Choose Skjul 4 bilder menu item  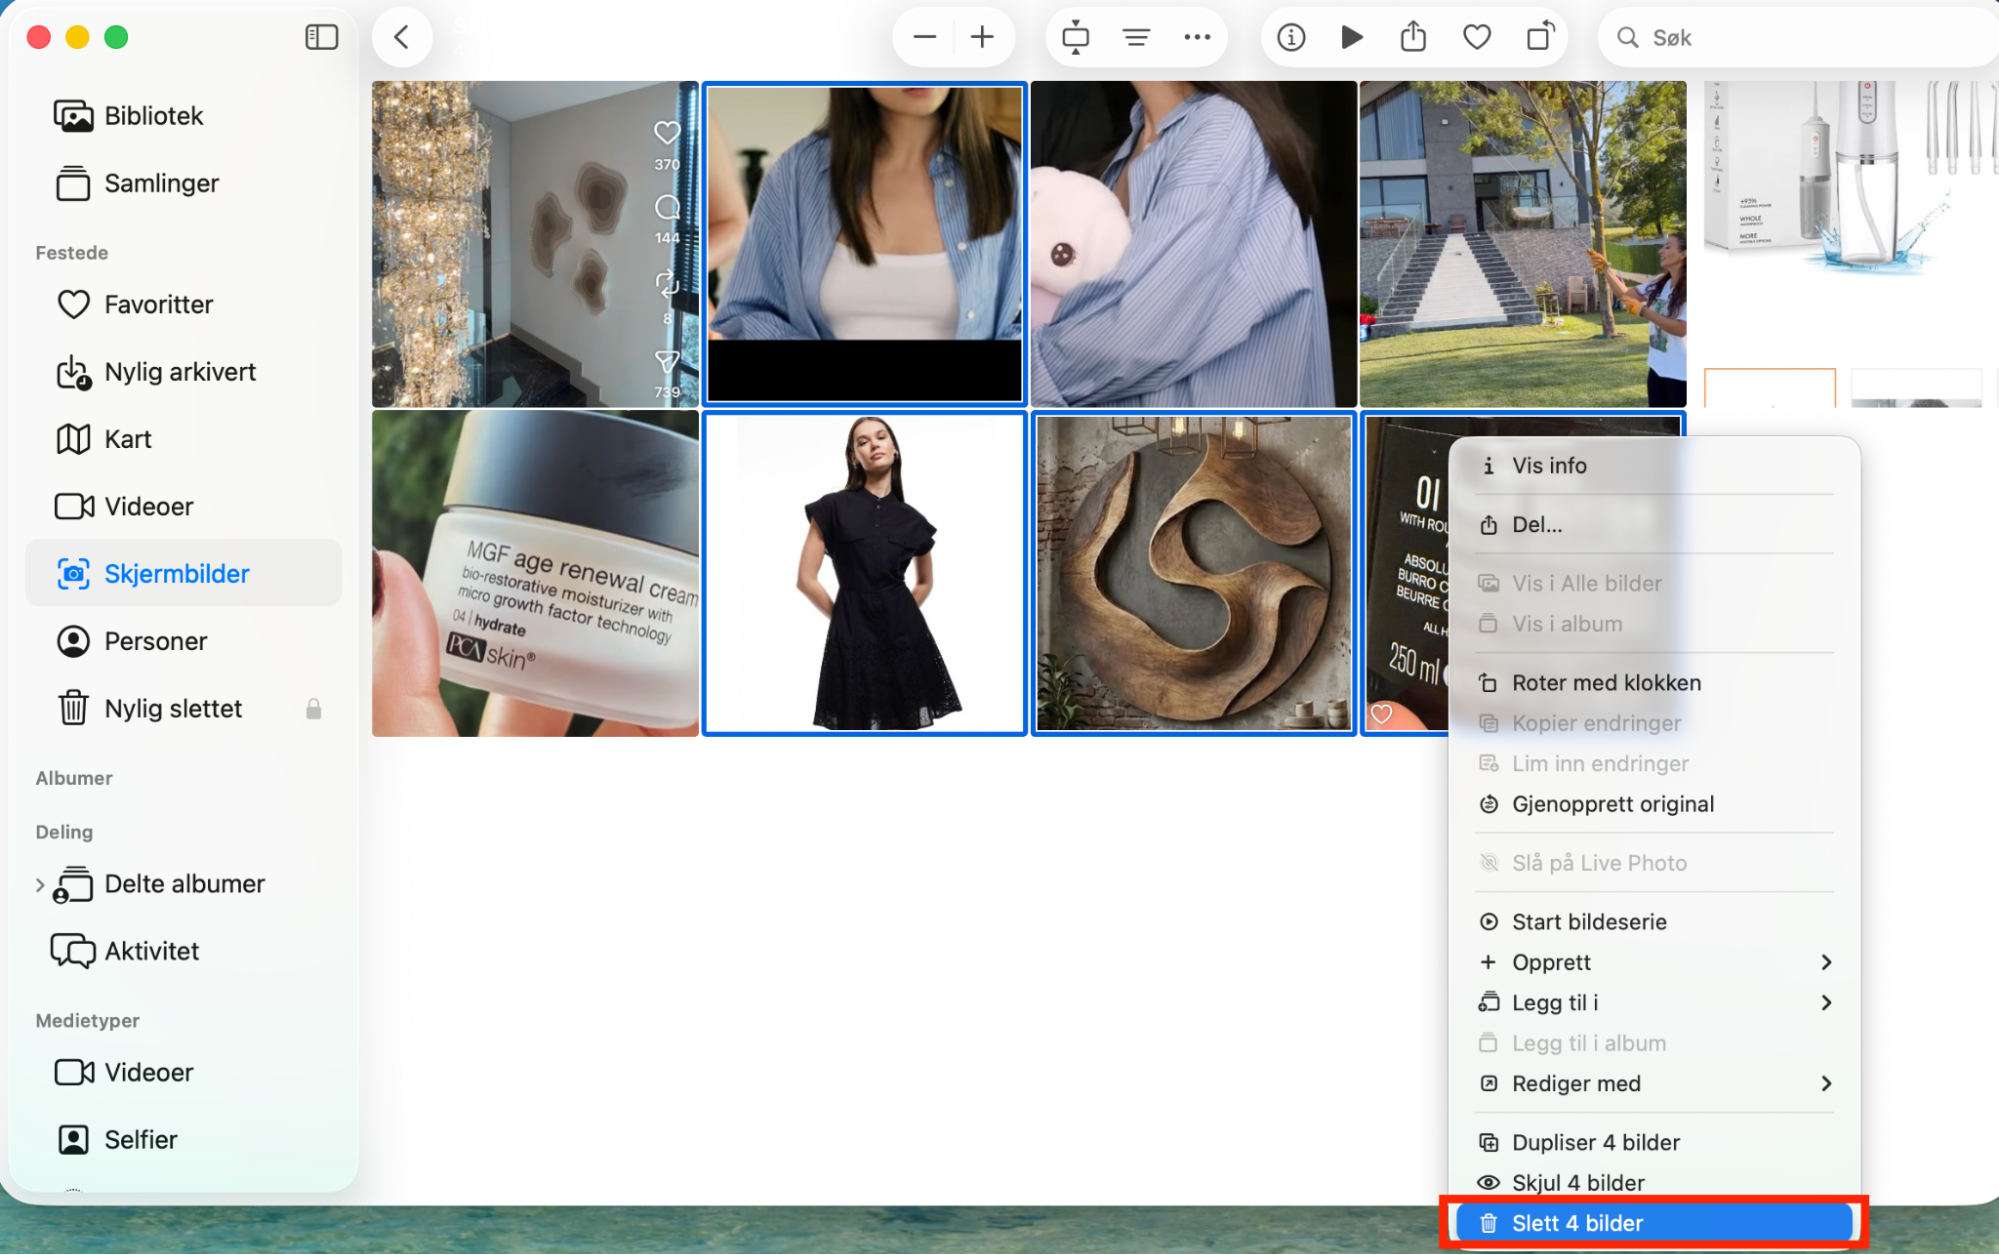click(1654, 1183)
